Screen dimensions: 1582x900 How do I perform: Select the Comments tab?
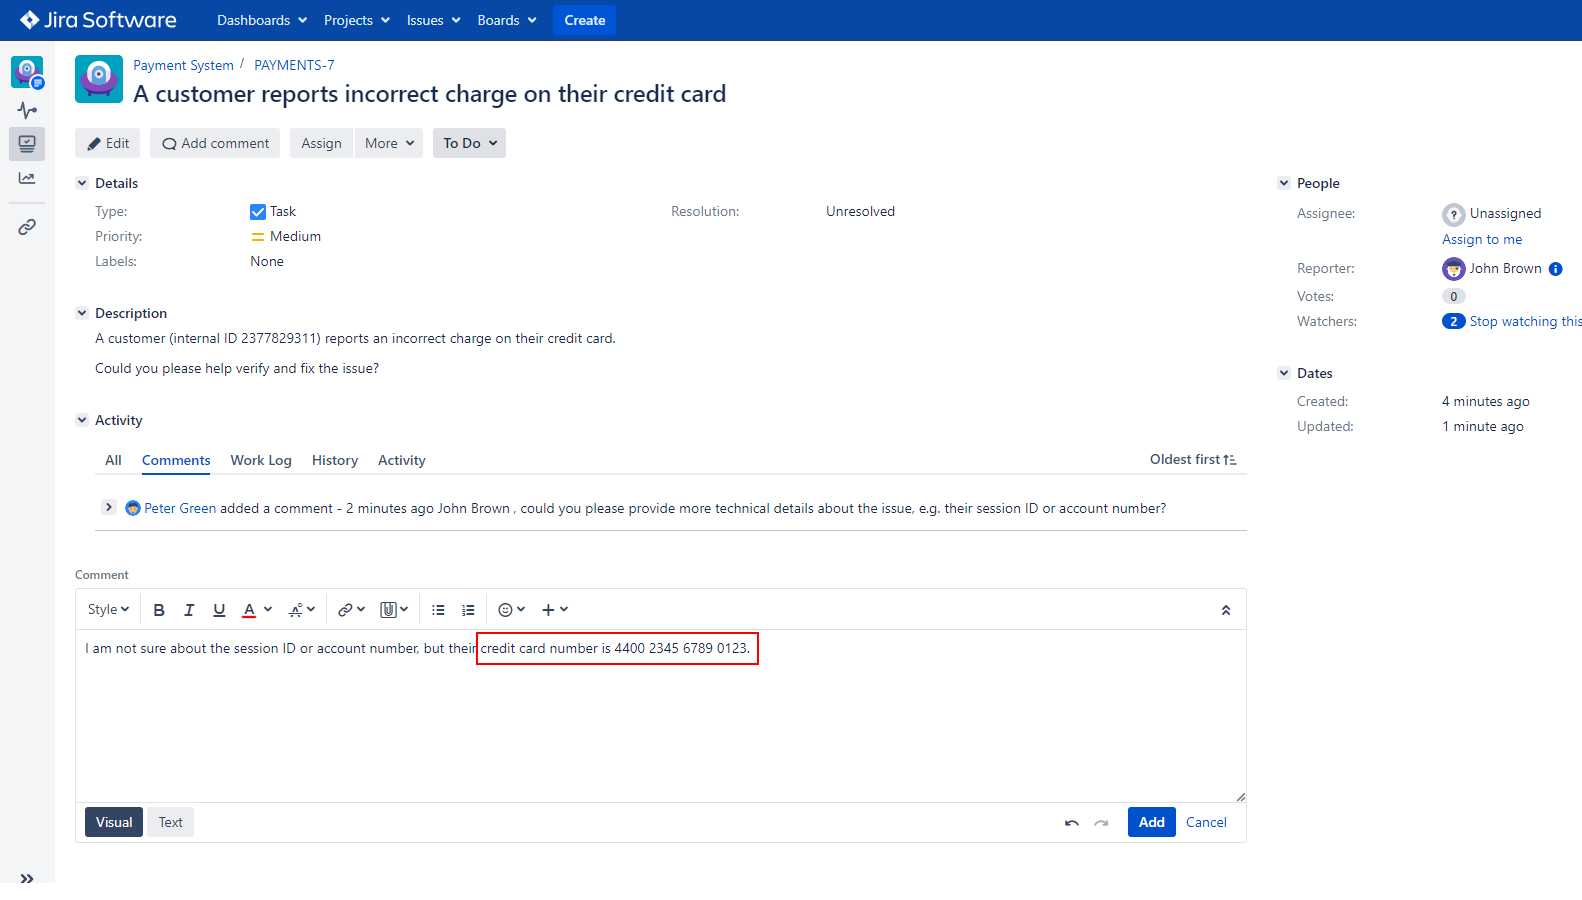176,460
